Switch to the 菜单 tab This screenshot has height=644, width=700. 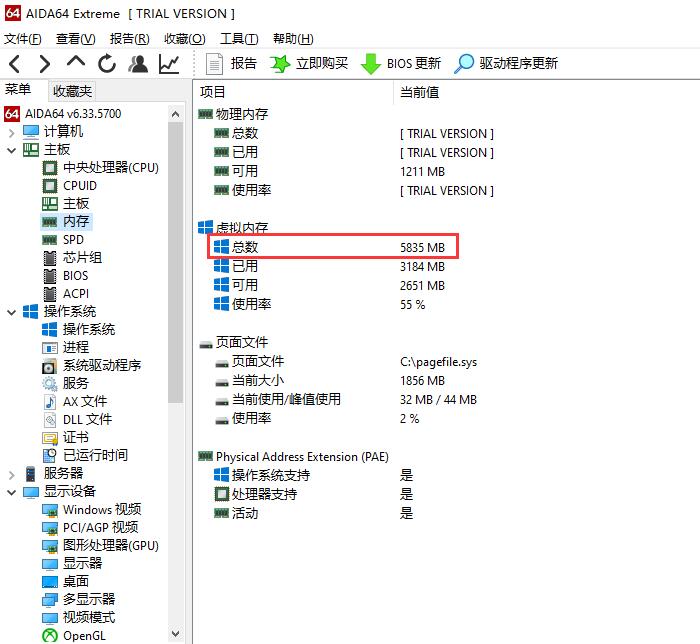(x=18, y=90)
